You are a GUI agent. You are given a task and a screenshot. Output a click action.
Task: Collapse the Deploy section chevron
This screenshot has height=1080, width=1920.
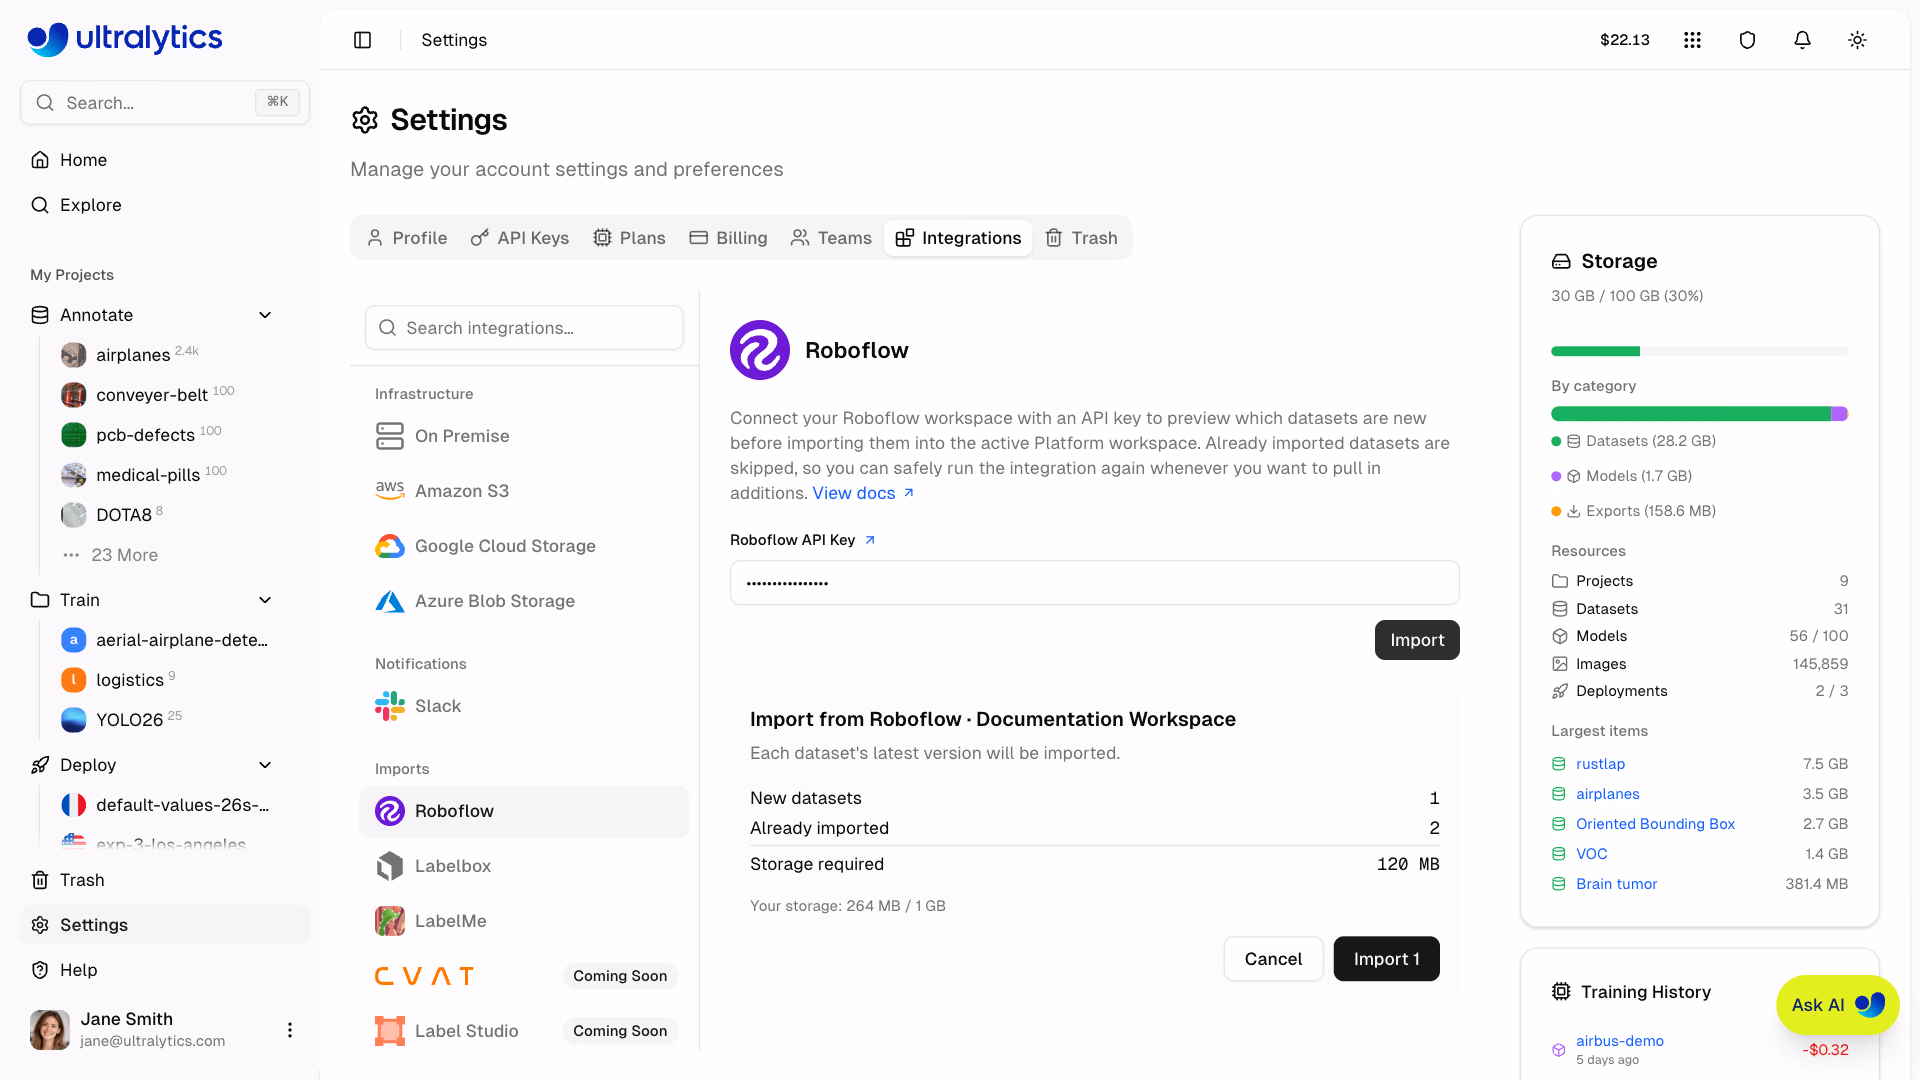(265, 765)
